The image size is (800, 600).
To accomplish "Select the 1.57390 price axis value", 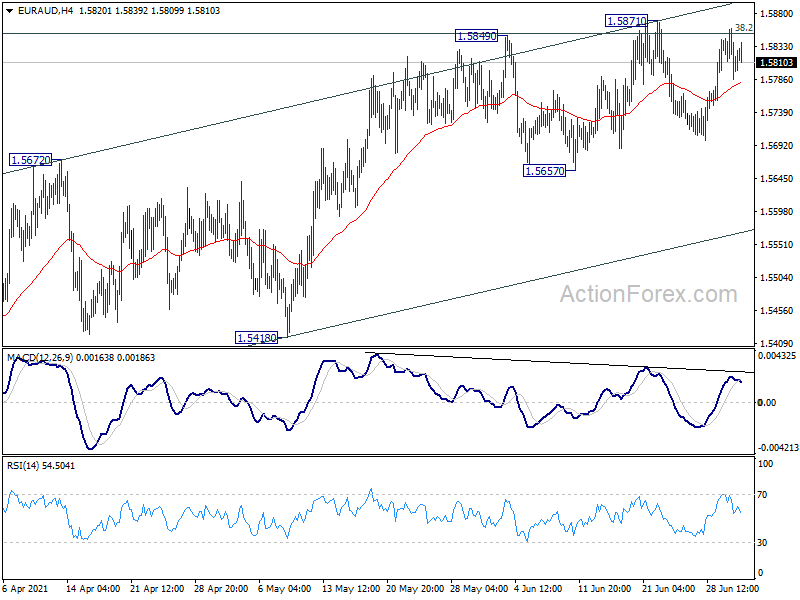I will [x=777, y=113].
